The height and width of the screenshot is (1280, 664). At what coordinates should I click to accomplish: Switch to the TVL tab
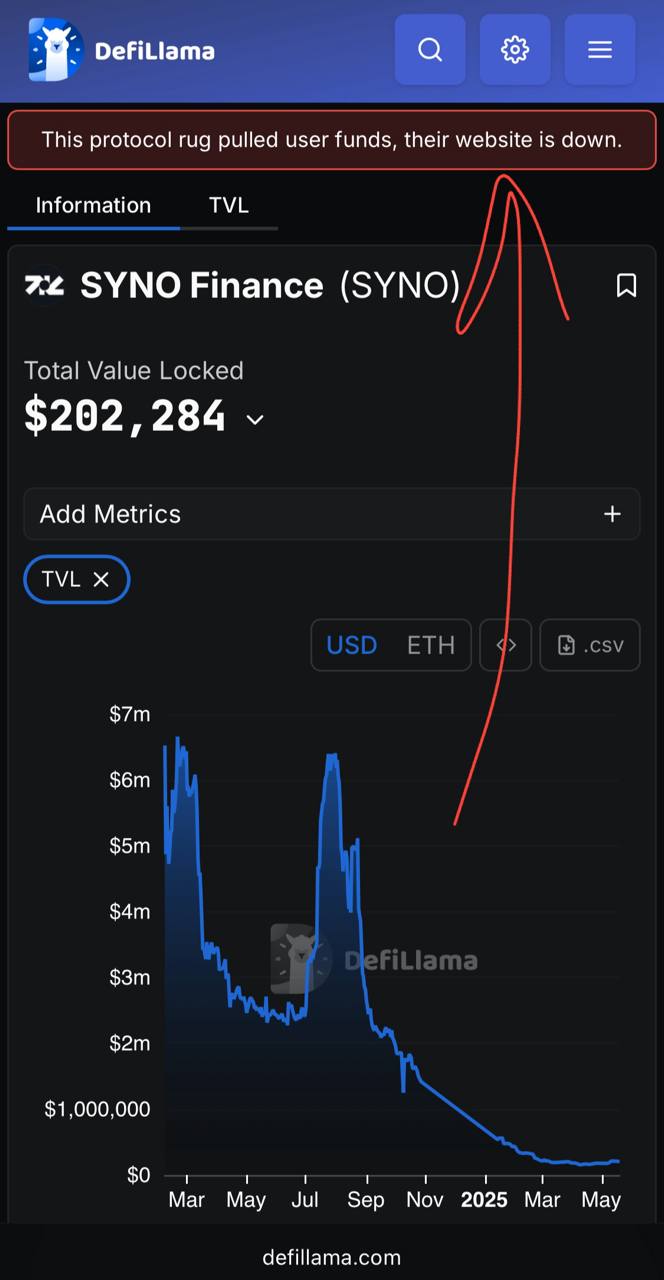pyautogui.click(x=229, y=205)
